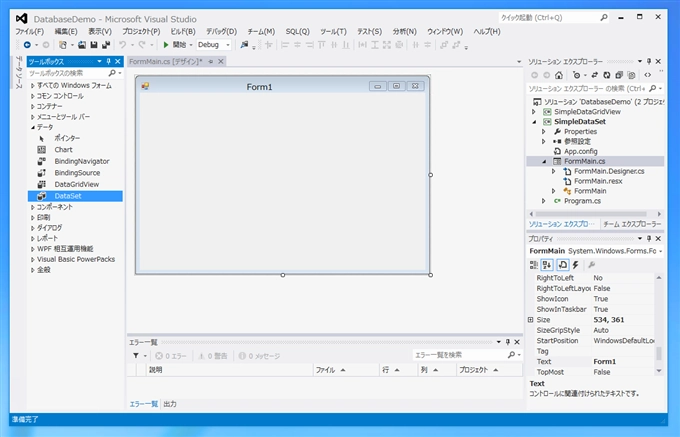This screenshot has height=437, width=680.
Task: Toggle the 0 errors filter button
Action: click(171, 356)
